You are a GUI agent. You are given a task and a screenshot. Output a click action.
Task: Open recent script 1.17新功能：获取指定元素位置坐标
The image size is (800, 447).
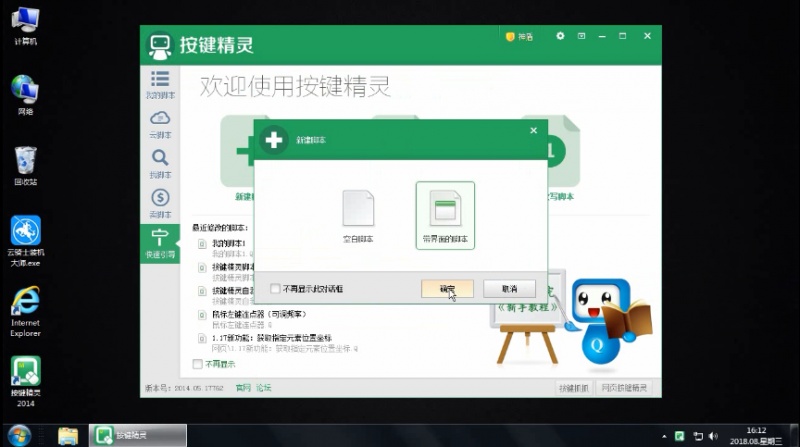click(271, 338)
